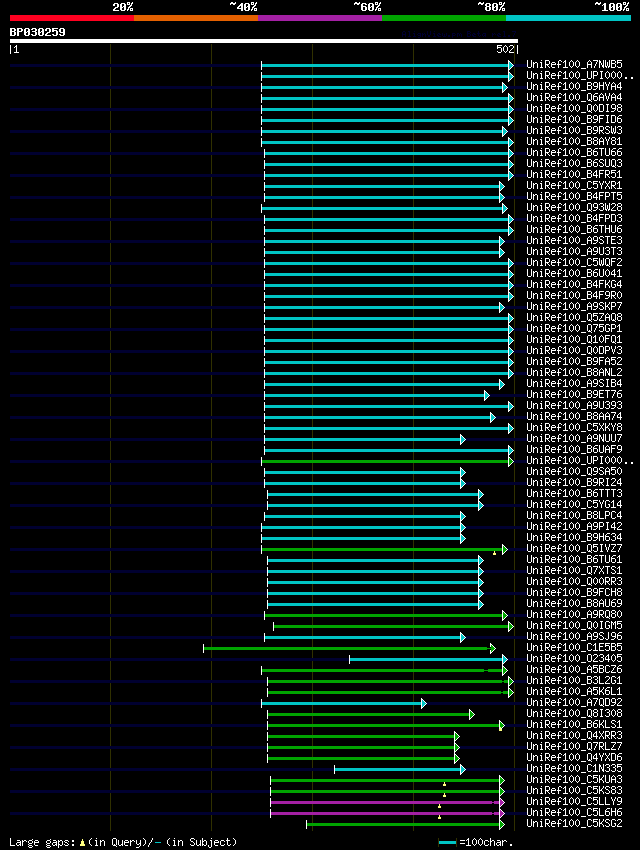Viewport: 640px width, 850px height.
Task: Open hit UniRef100_Q0DI98 label
Action: [574, 108]
